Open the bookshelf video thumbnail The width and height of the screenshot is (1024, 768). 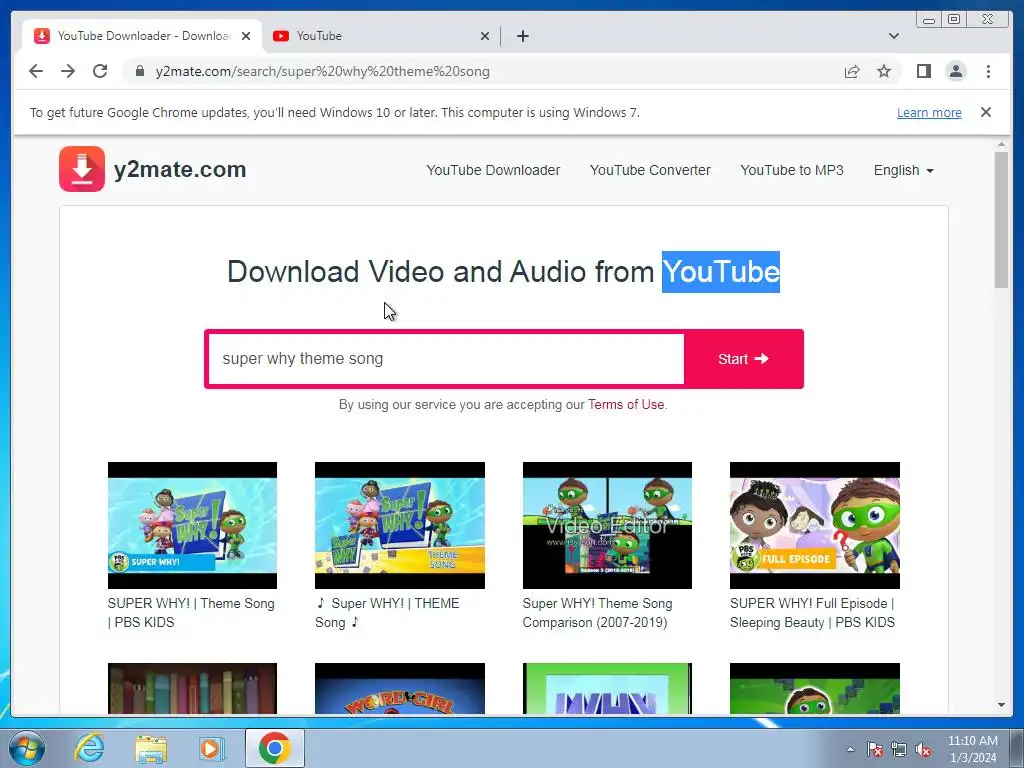coord(192,688)
